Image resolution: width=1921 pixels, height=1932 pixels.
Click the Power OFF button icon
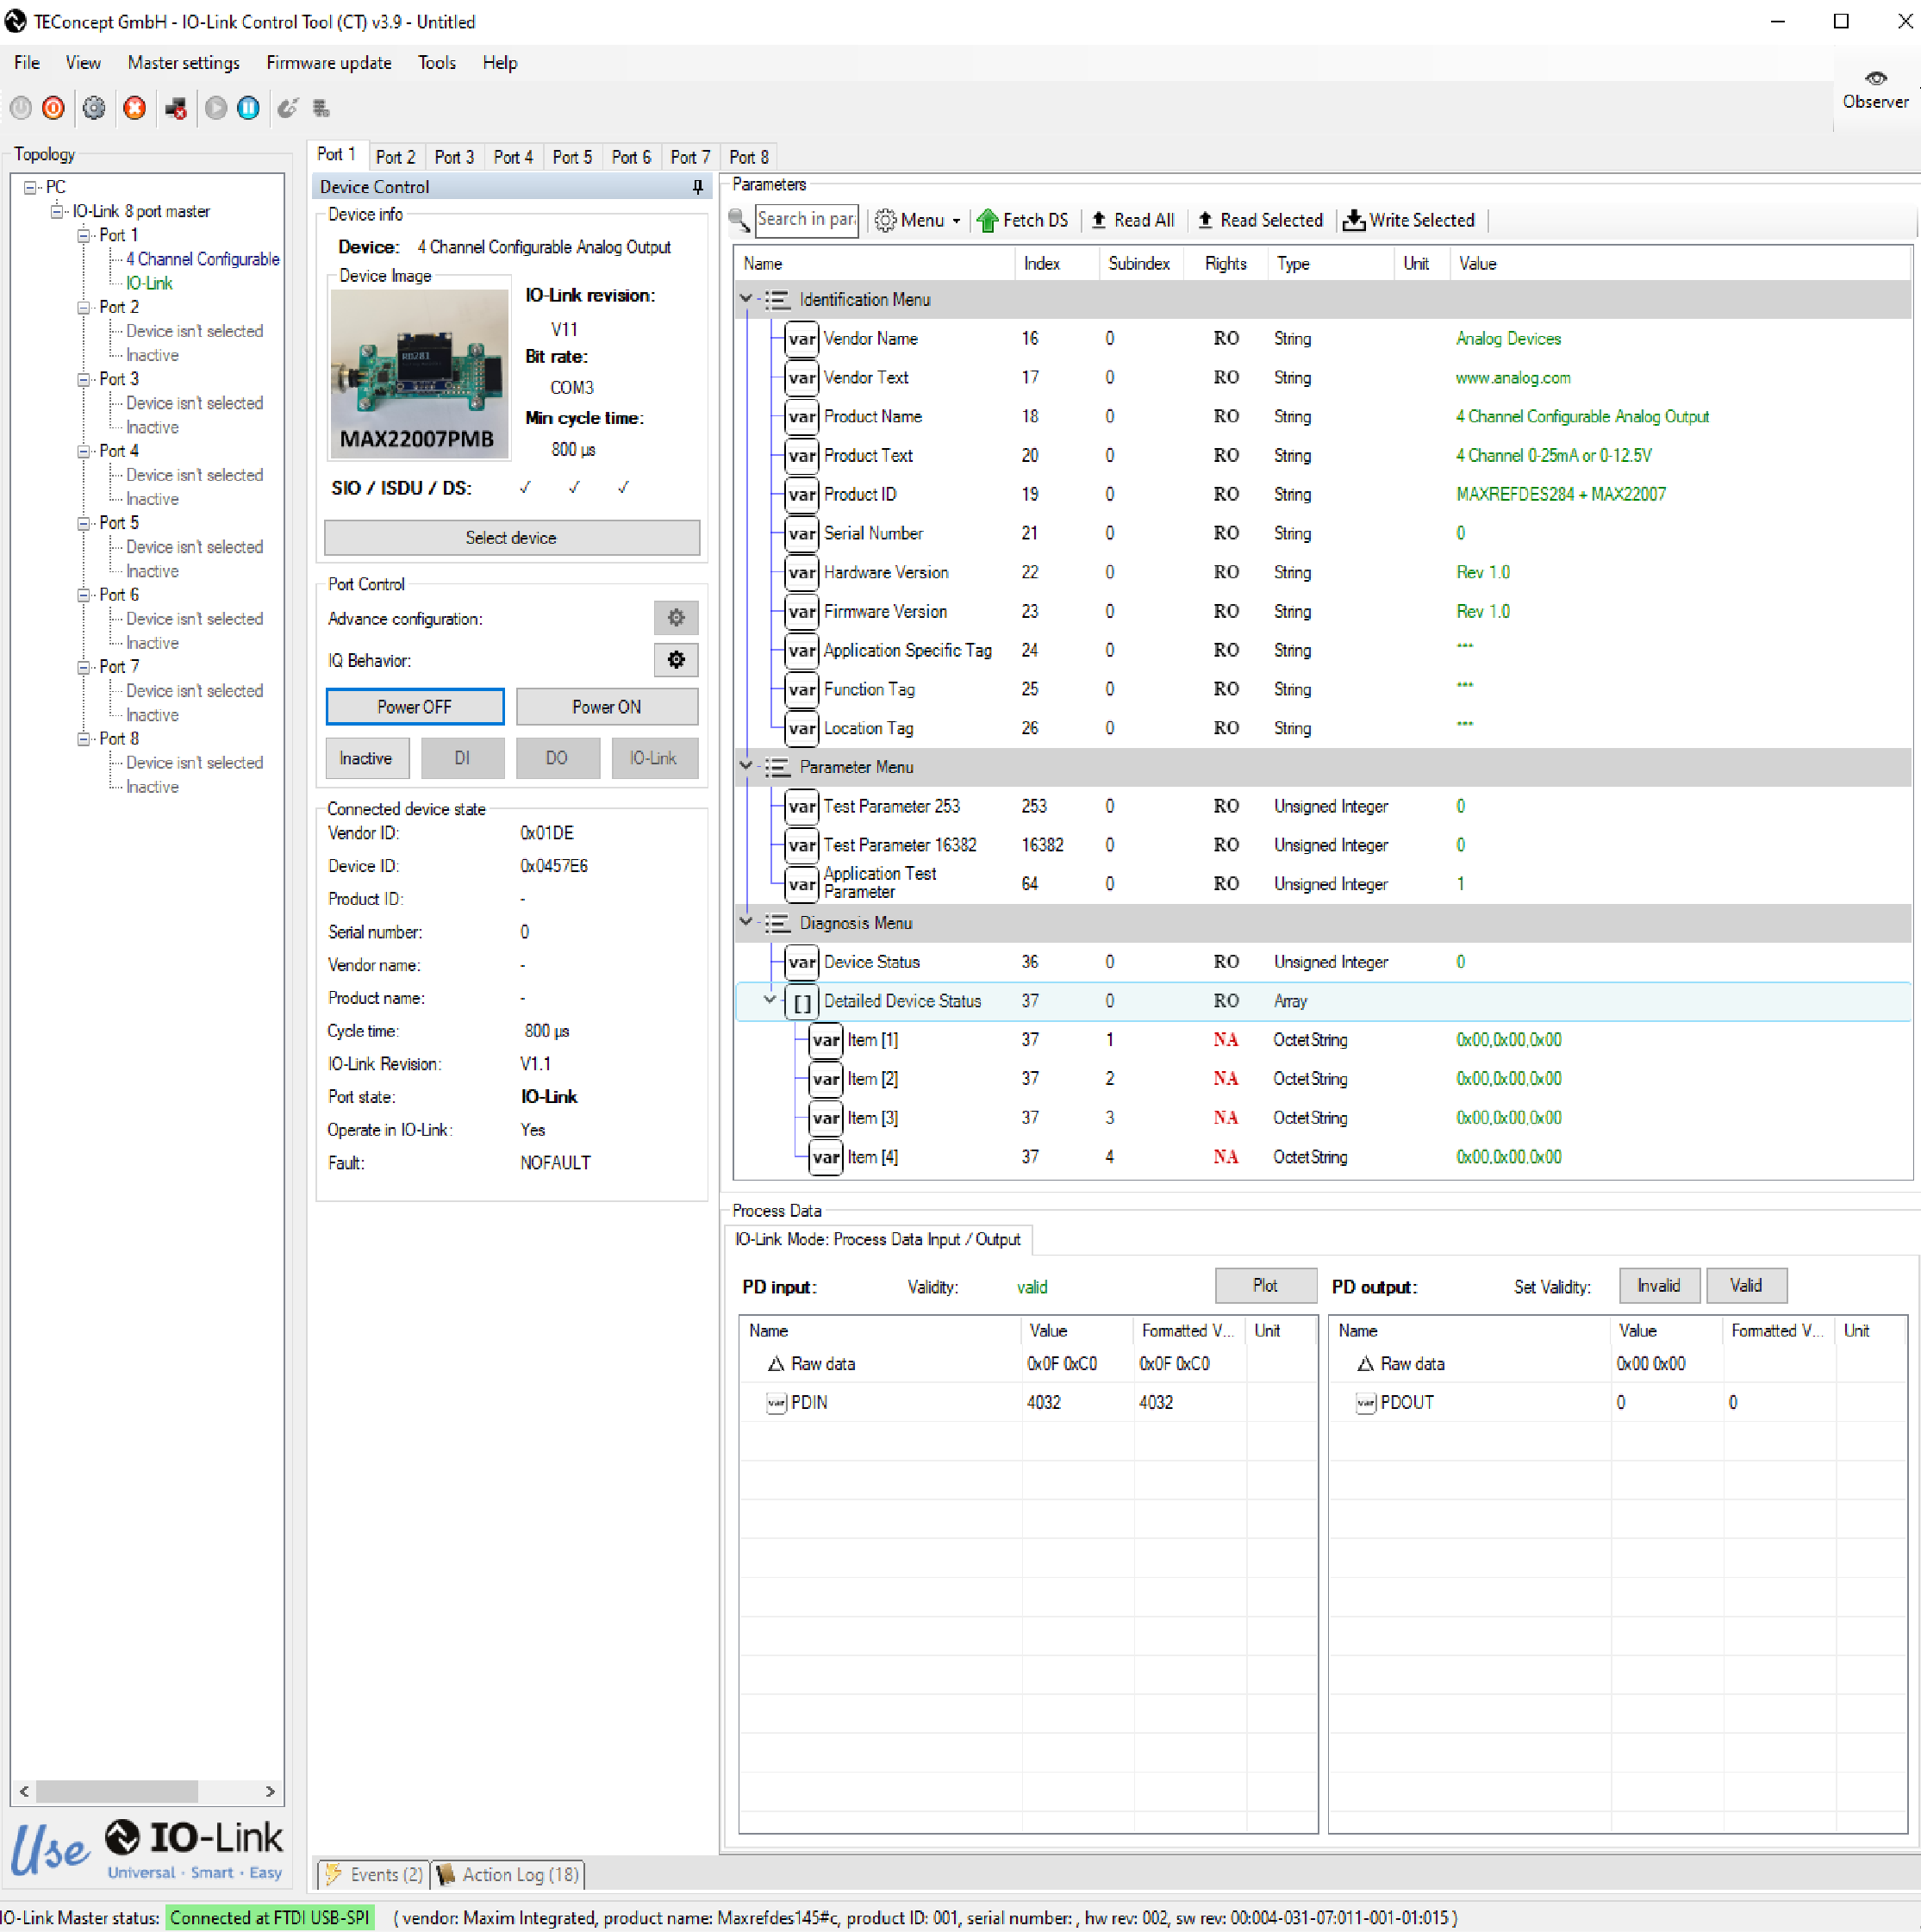point(414,706)
